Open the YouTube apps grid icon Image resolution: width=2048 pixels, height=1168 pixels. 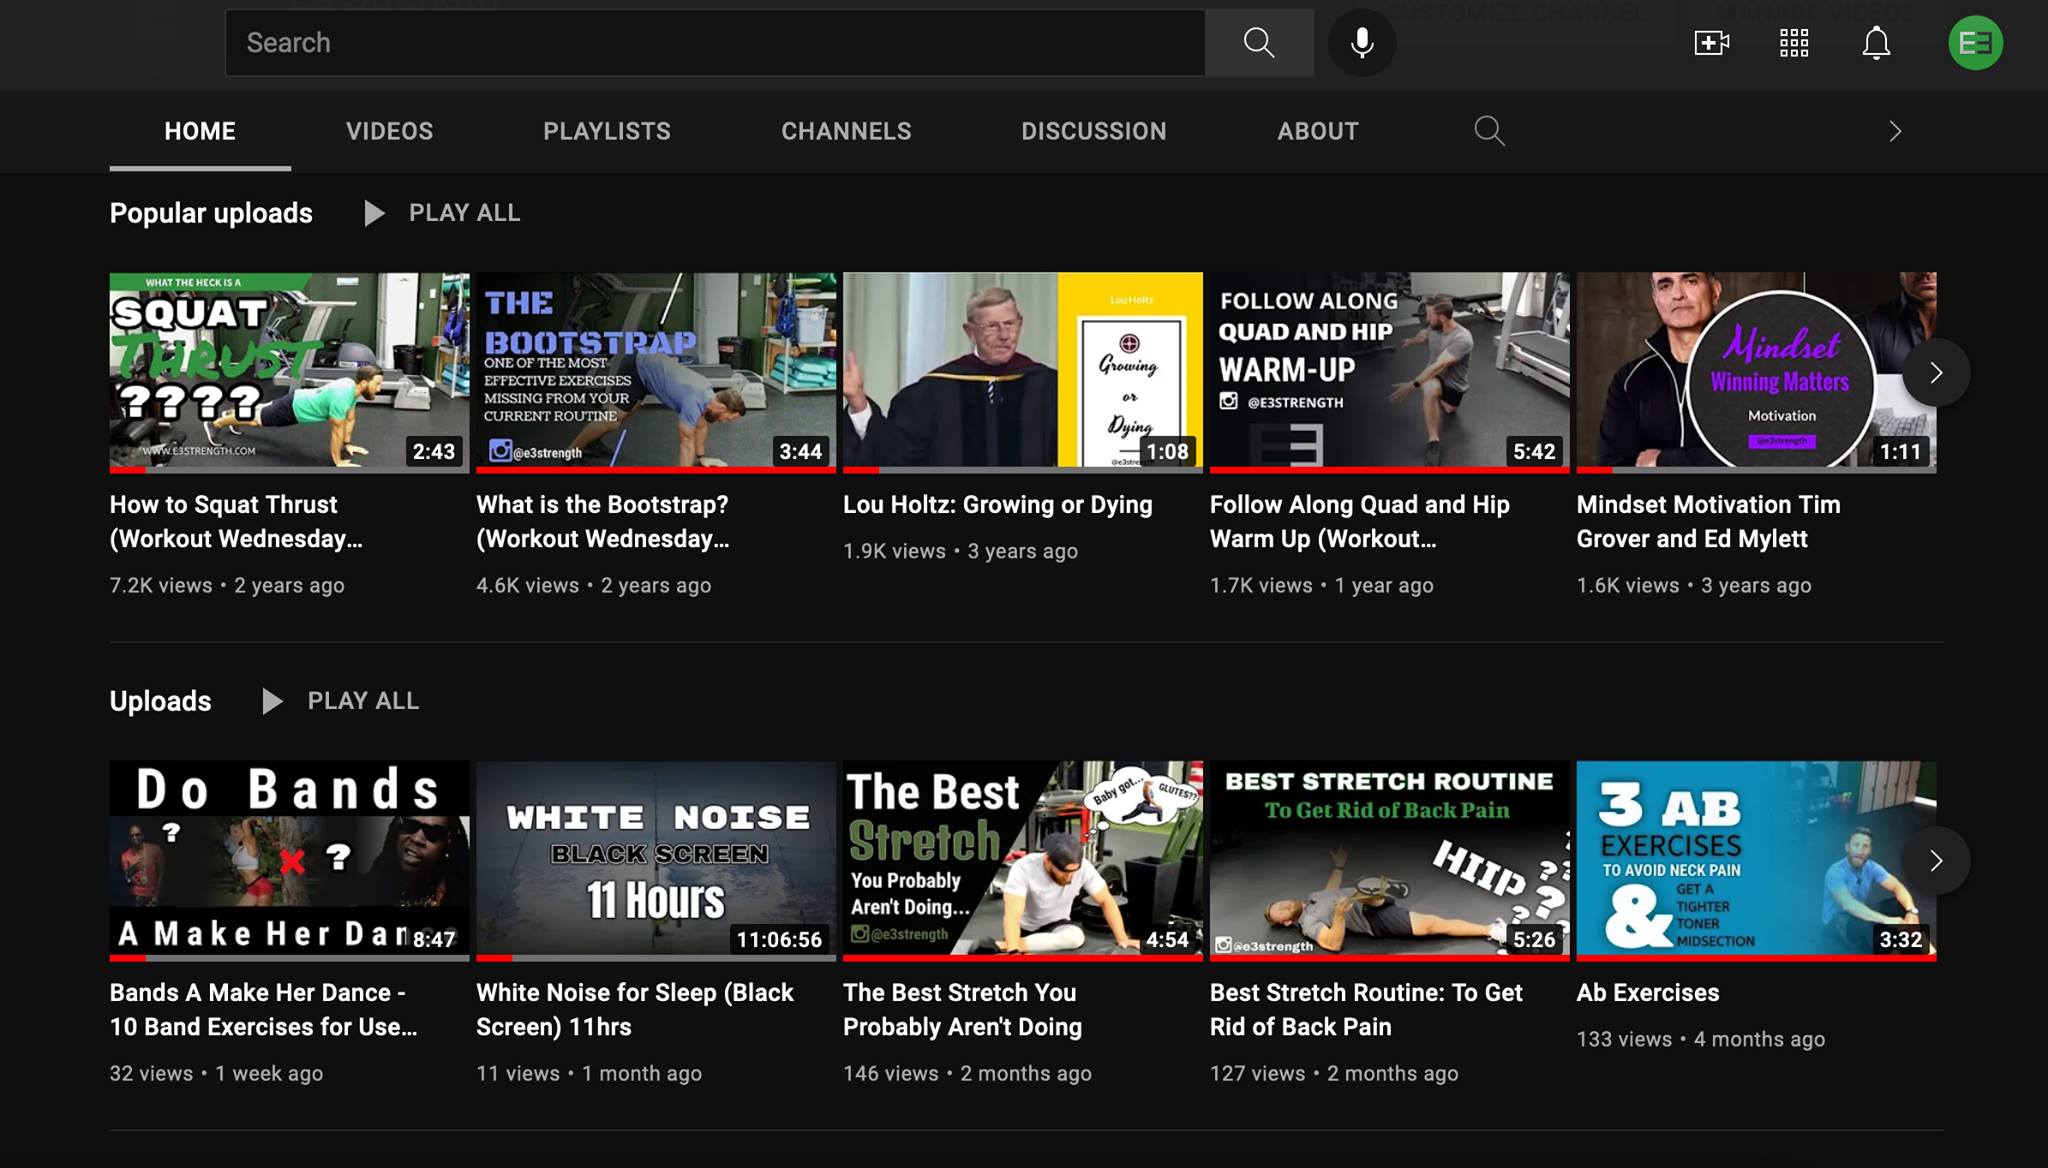pos(1794,43)
